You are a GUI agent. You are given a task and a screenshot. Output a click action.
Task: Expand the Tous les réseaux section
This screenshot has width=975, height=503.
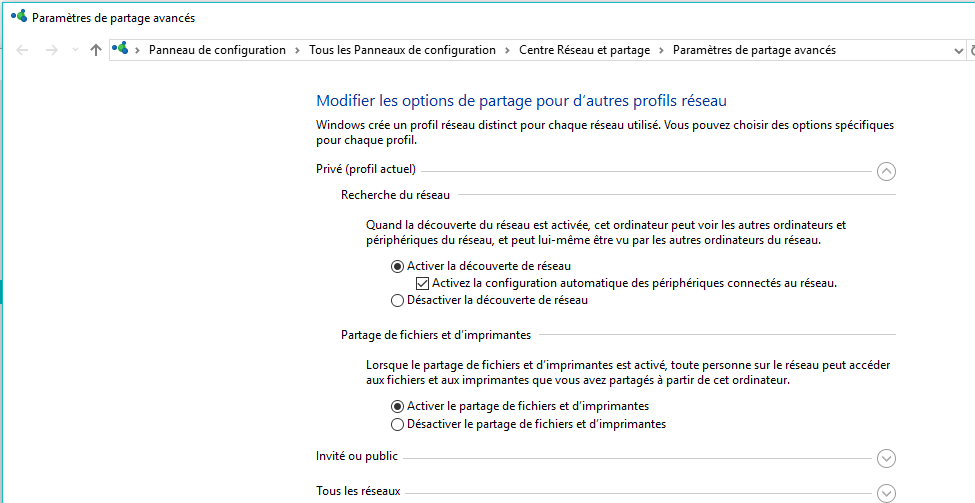pos(885,492)
